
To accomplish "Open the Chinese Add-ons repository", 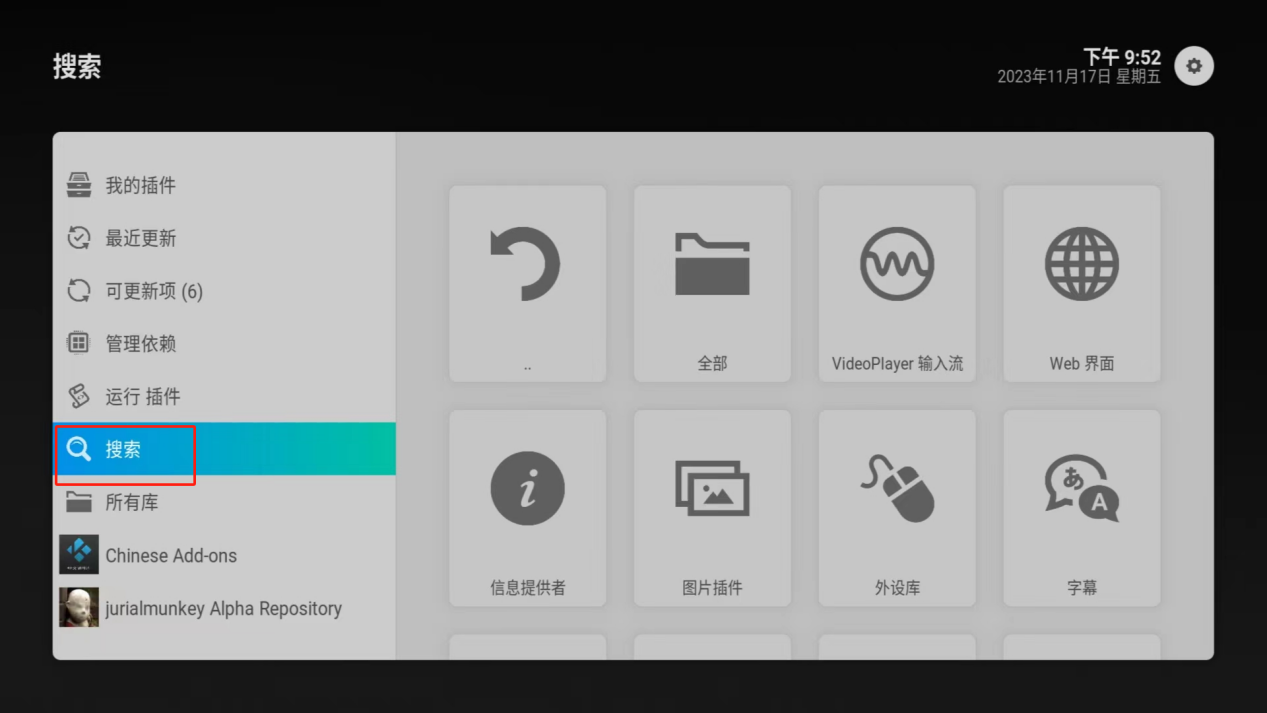I will [x=170, y=556].
